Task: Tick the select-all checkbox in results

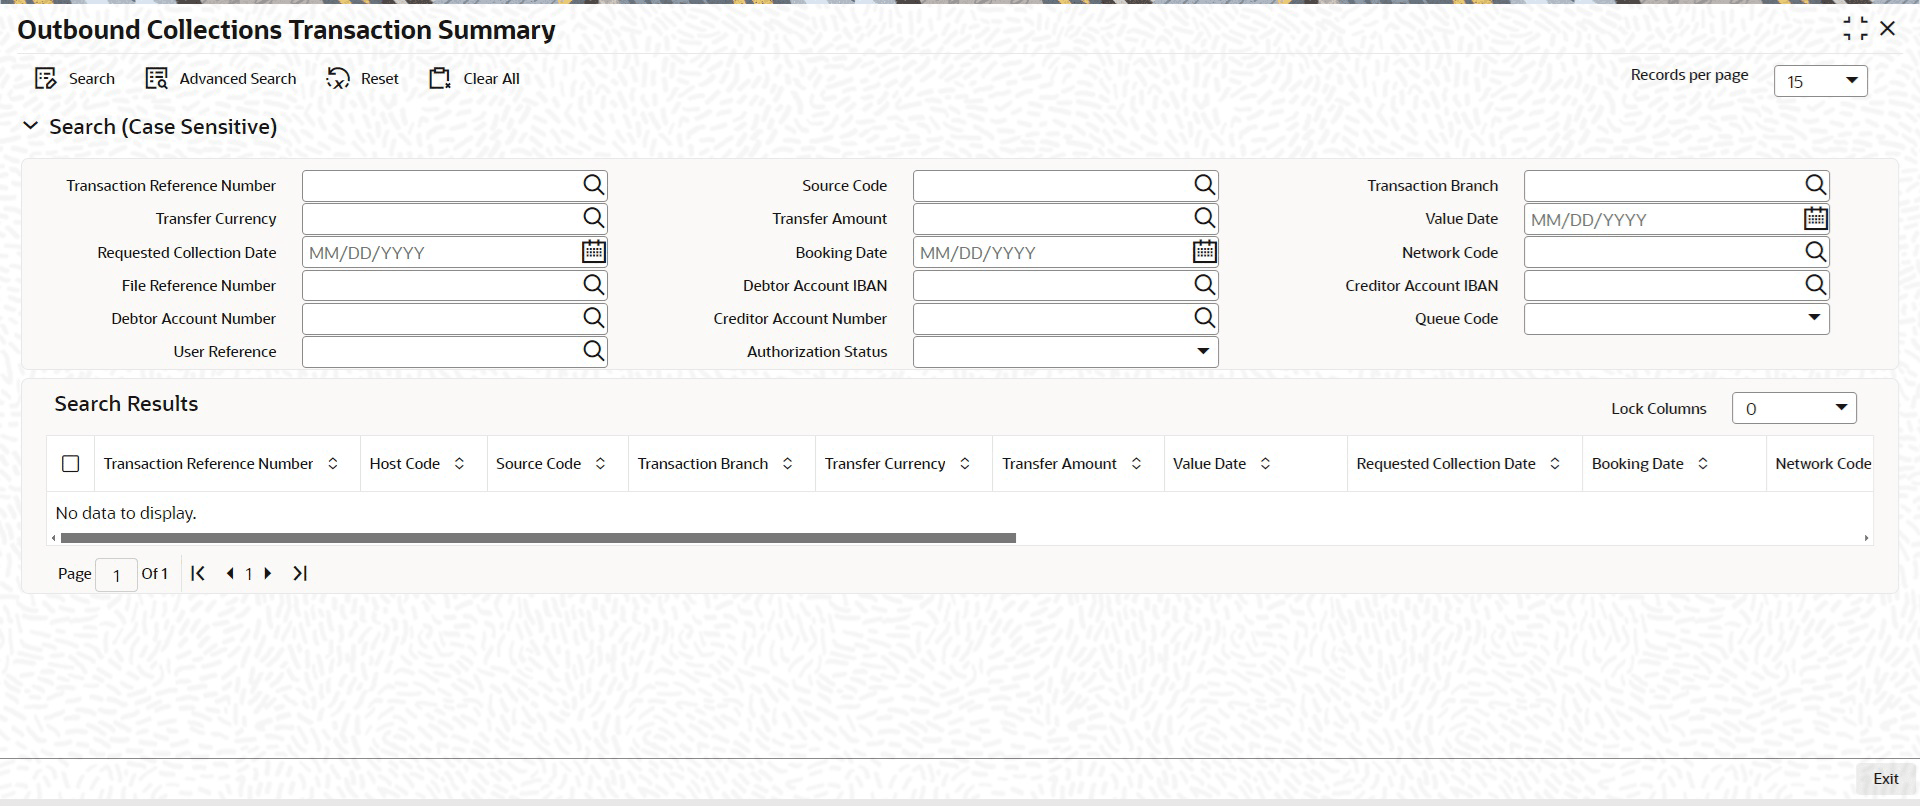Action: tap(70, 464)
